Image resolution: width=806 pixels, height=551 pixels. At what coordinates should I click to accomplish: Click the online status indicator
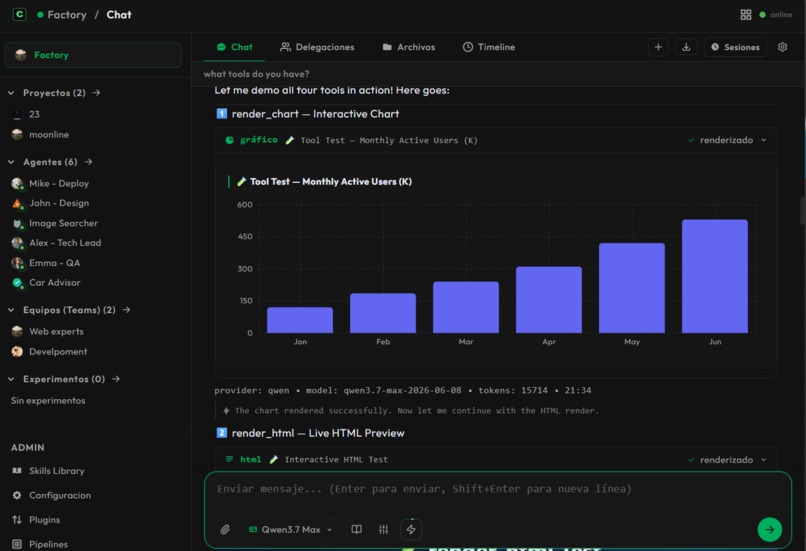(x=776, y=15)
